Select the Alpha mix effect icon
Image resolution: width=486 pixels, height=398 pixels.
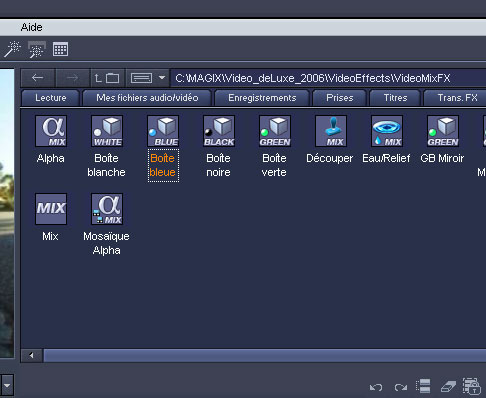click(51, 131)
